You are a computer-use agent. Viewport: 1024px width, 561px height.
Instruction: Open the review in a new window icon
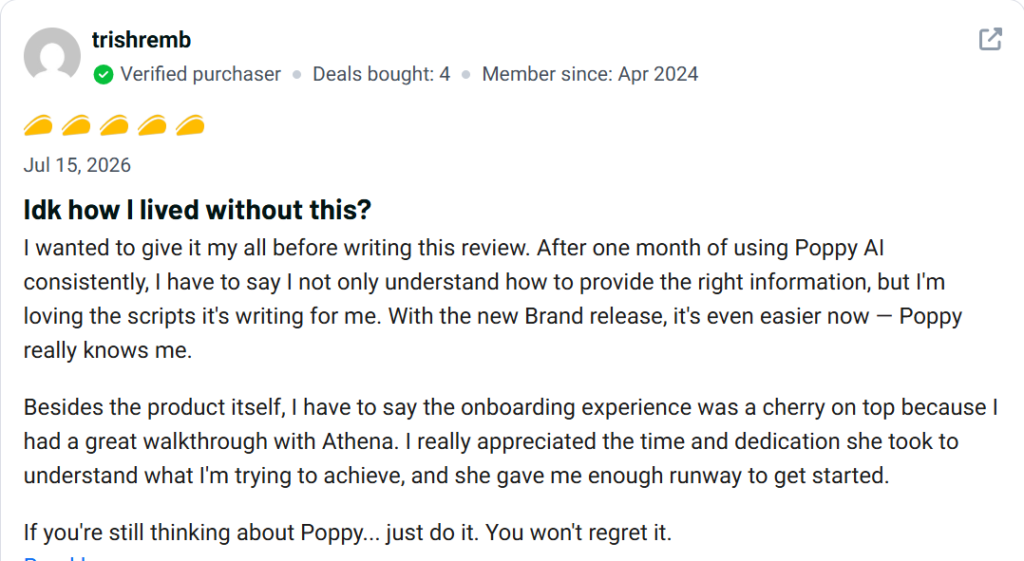(x=990, y=39)
